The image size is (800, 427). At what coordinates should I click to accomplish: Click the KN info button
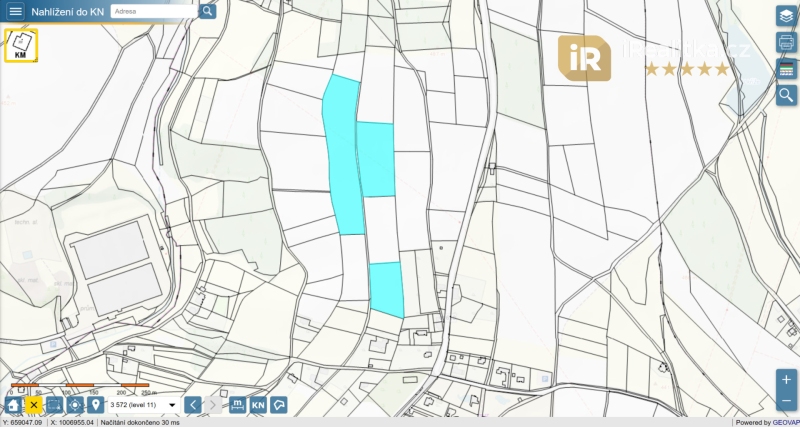point(258,405)
